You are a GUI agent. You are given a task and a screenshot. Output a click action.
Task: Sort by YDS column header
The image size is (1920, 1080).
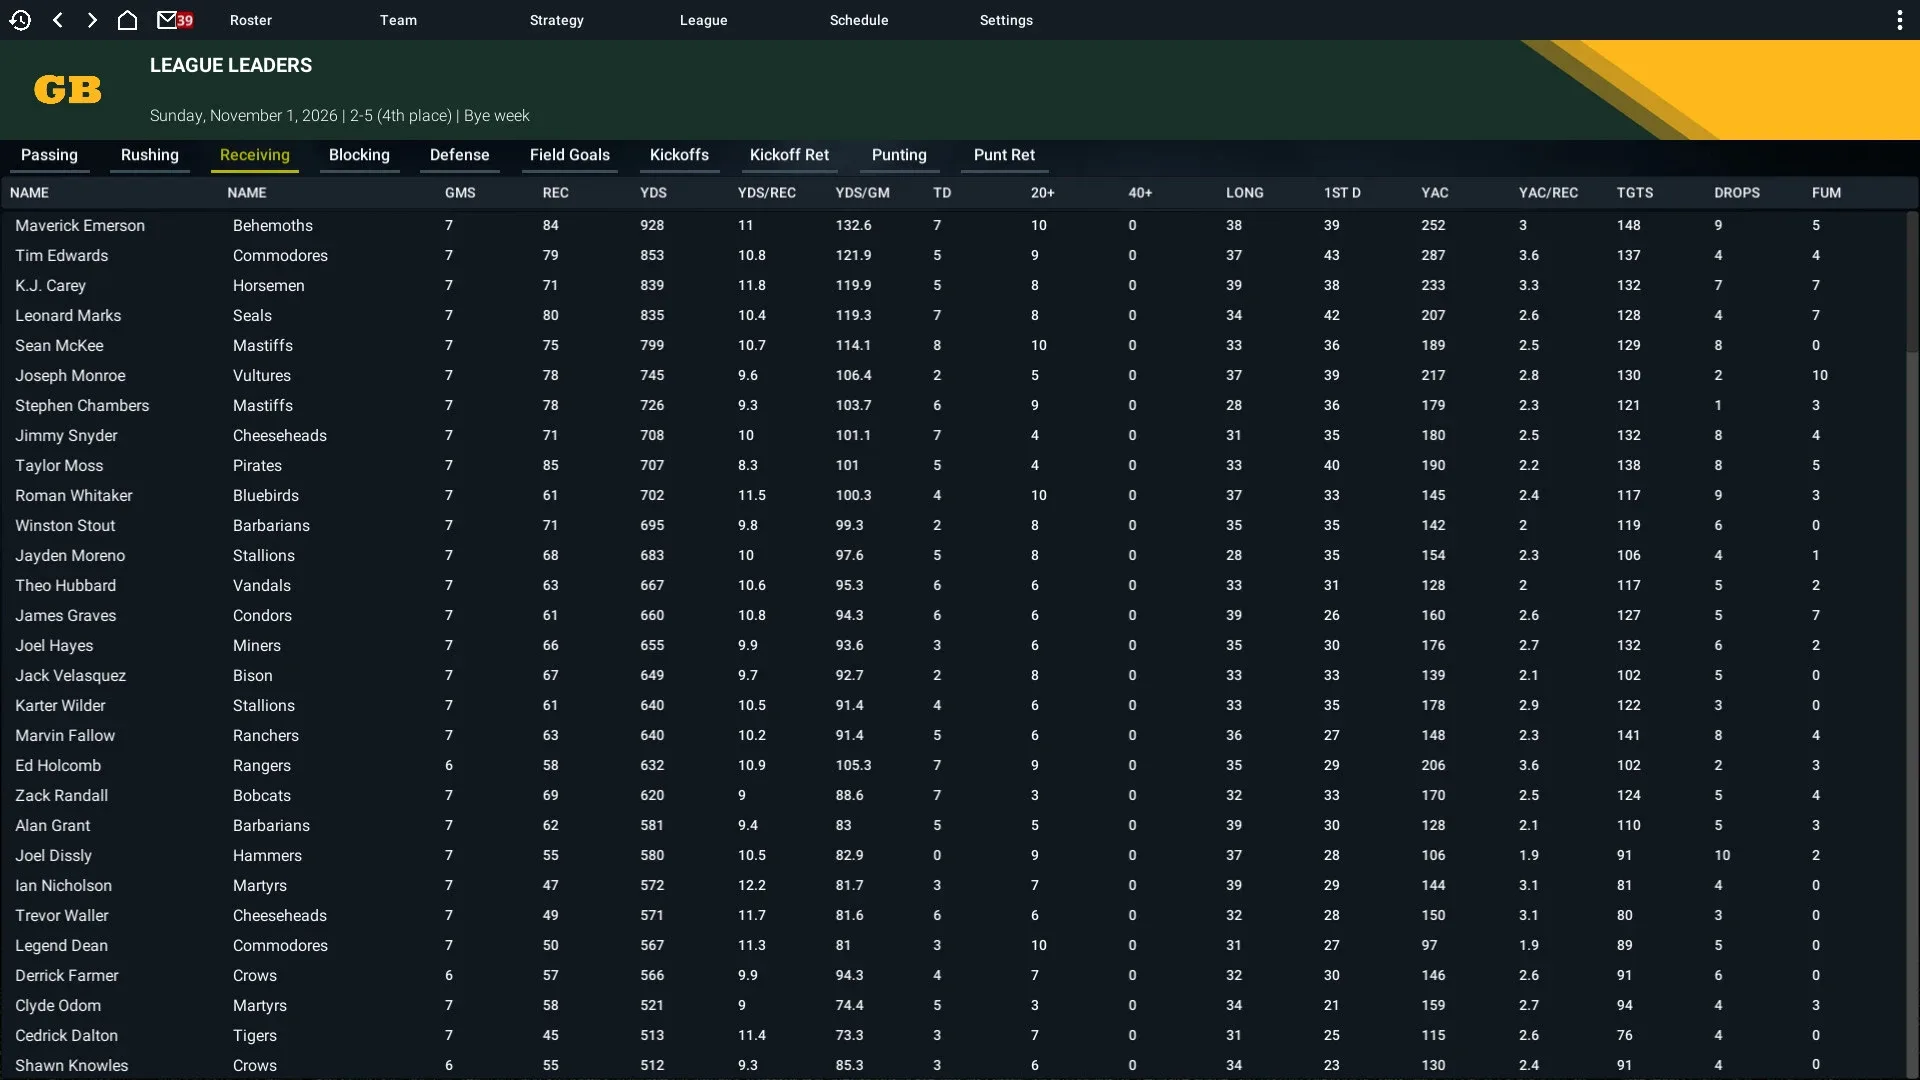653,193
